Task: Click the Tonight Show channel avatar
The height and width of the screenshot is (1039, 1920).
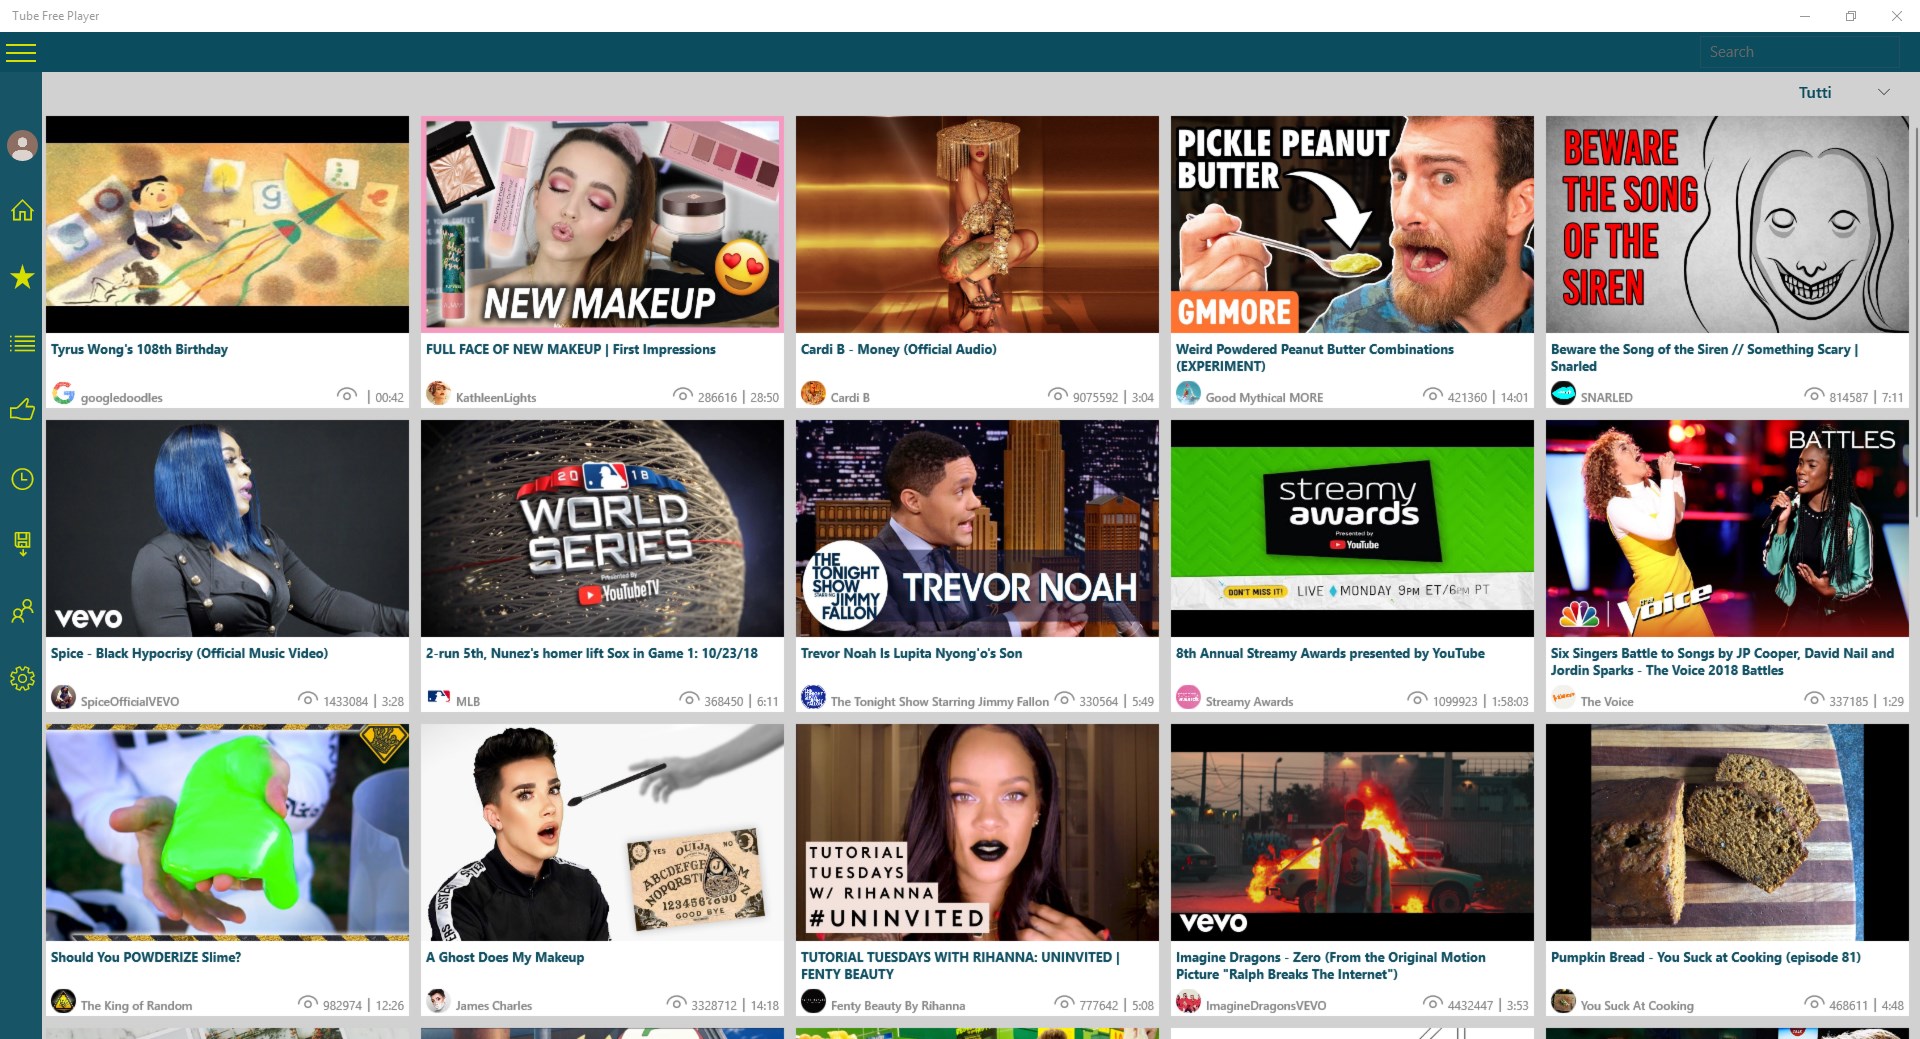Action: tap(813, 697)
